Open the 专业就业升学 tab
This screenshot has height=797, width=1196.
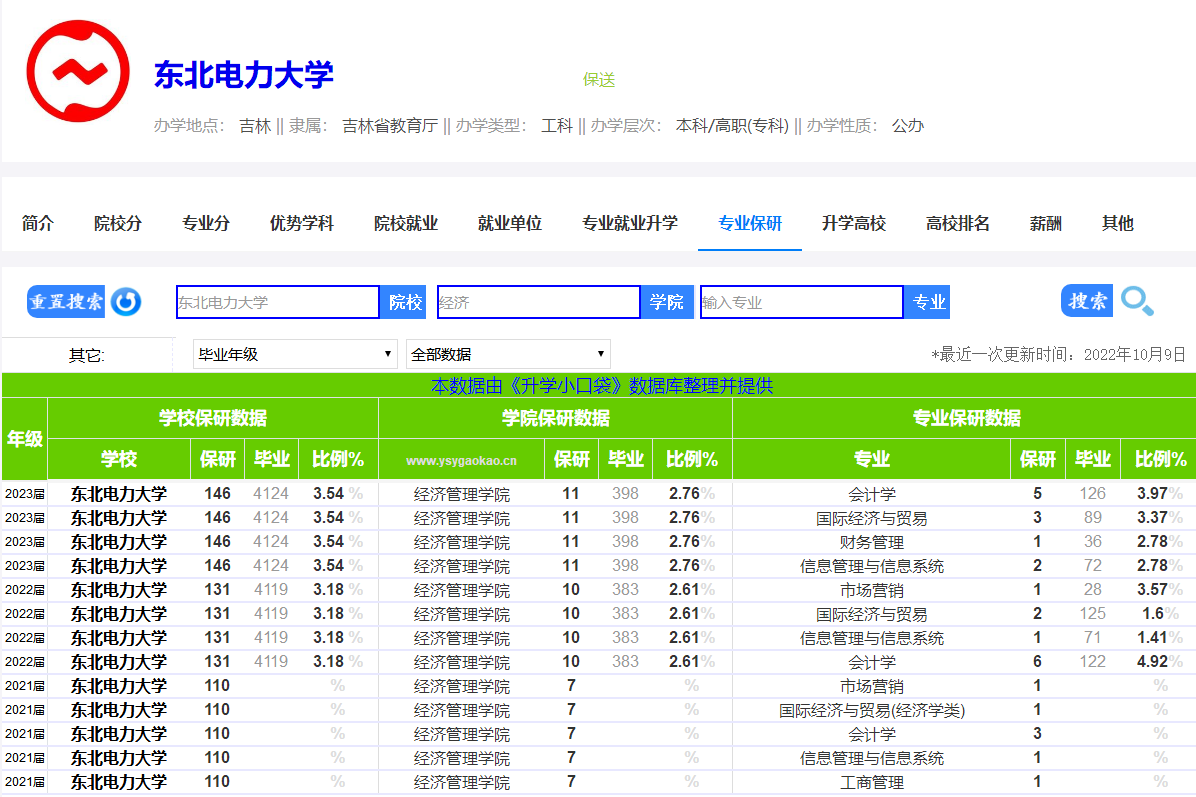point(629,223)
